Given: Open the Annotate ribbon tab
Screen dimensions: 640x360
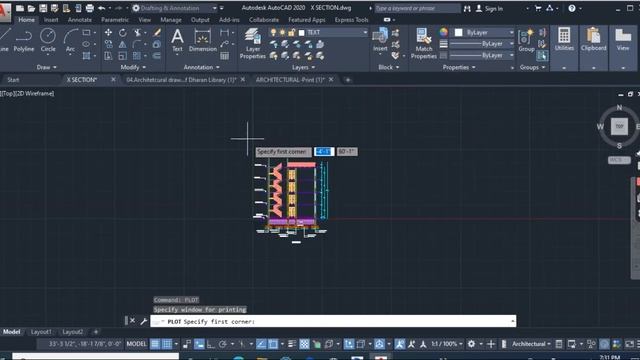Looking at the screenshot, I should (x=80, y=20).
